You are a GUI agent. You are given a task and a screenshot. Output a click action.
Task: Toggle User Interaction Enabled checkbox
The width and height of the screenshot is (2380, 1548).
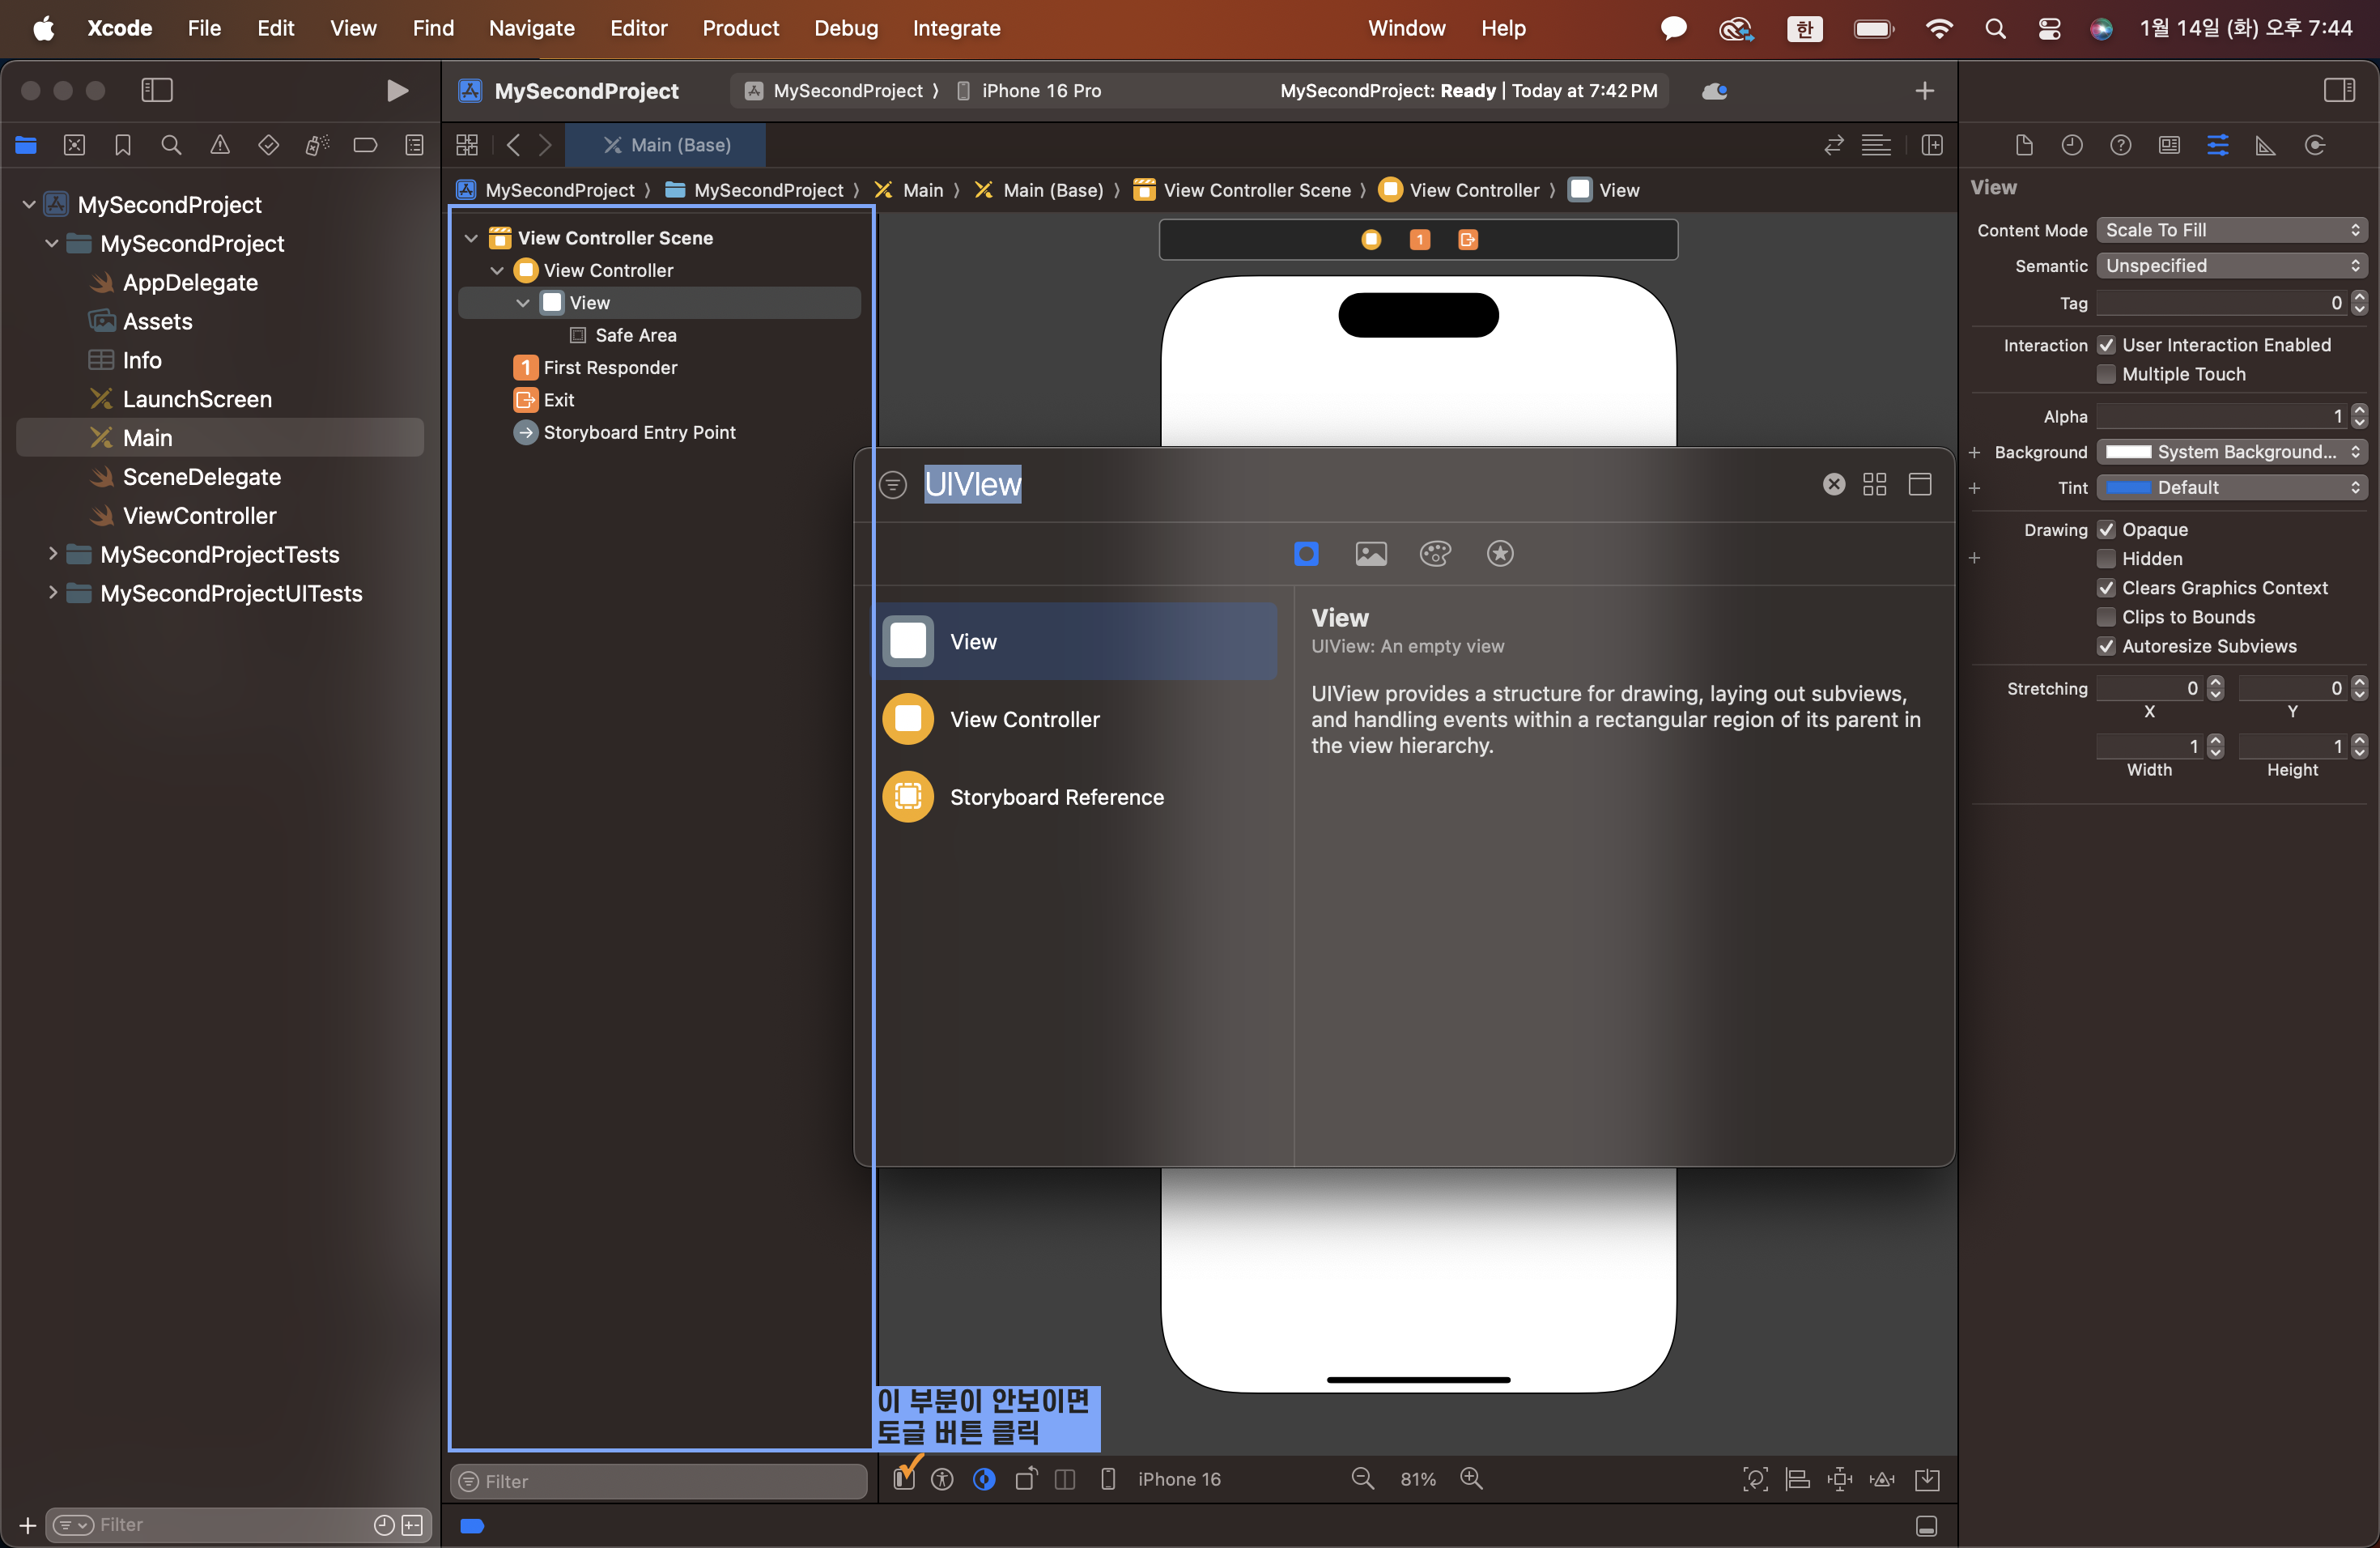[x=2106, y=345]
